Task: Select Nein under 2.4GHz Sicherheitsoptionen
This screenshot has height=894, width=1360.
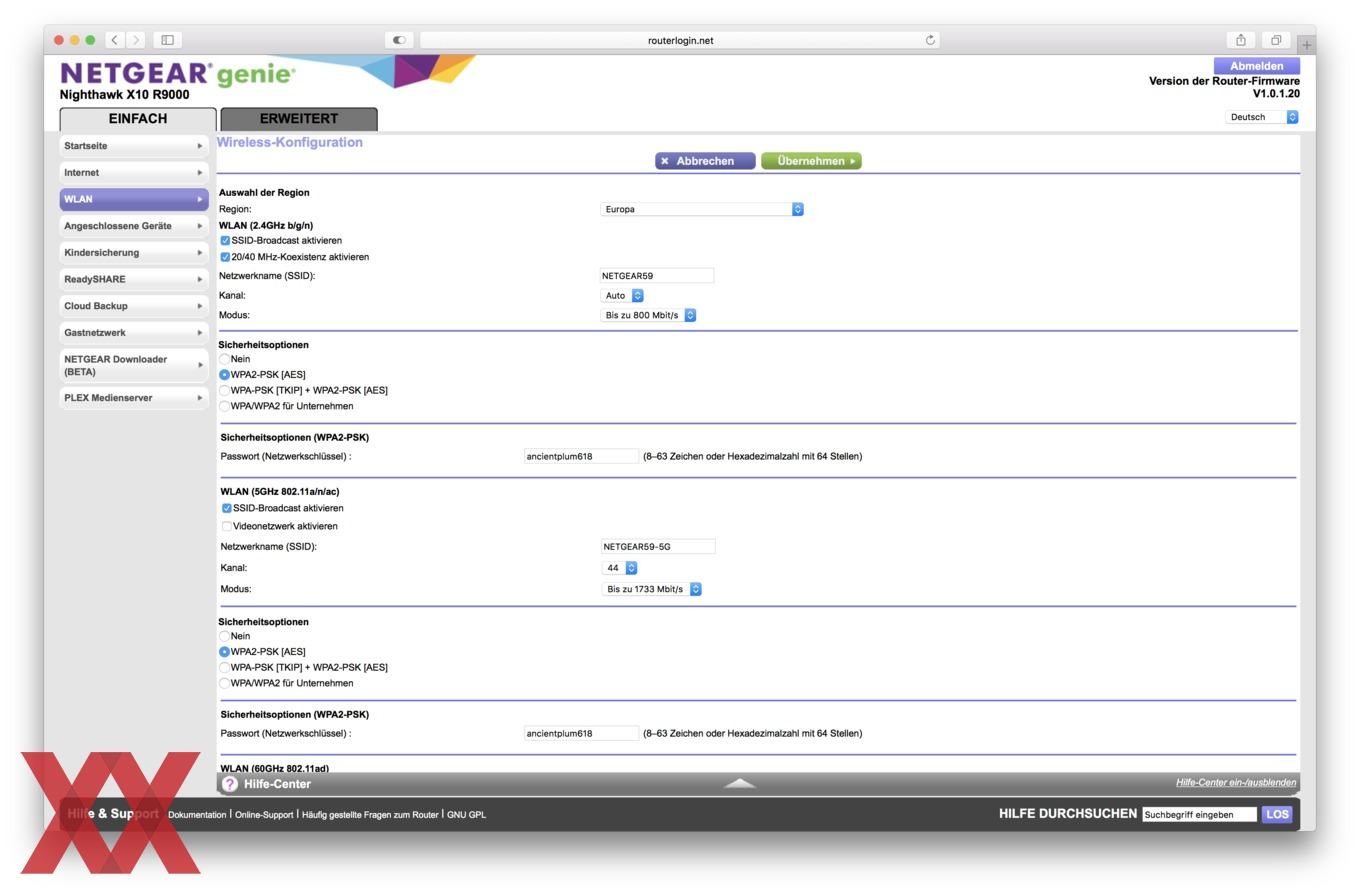Action: pos(224,359)
